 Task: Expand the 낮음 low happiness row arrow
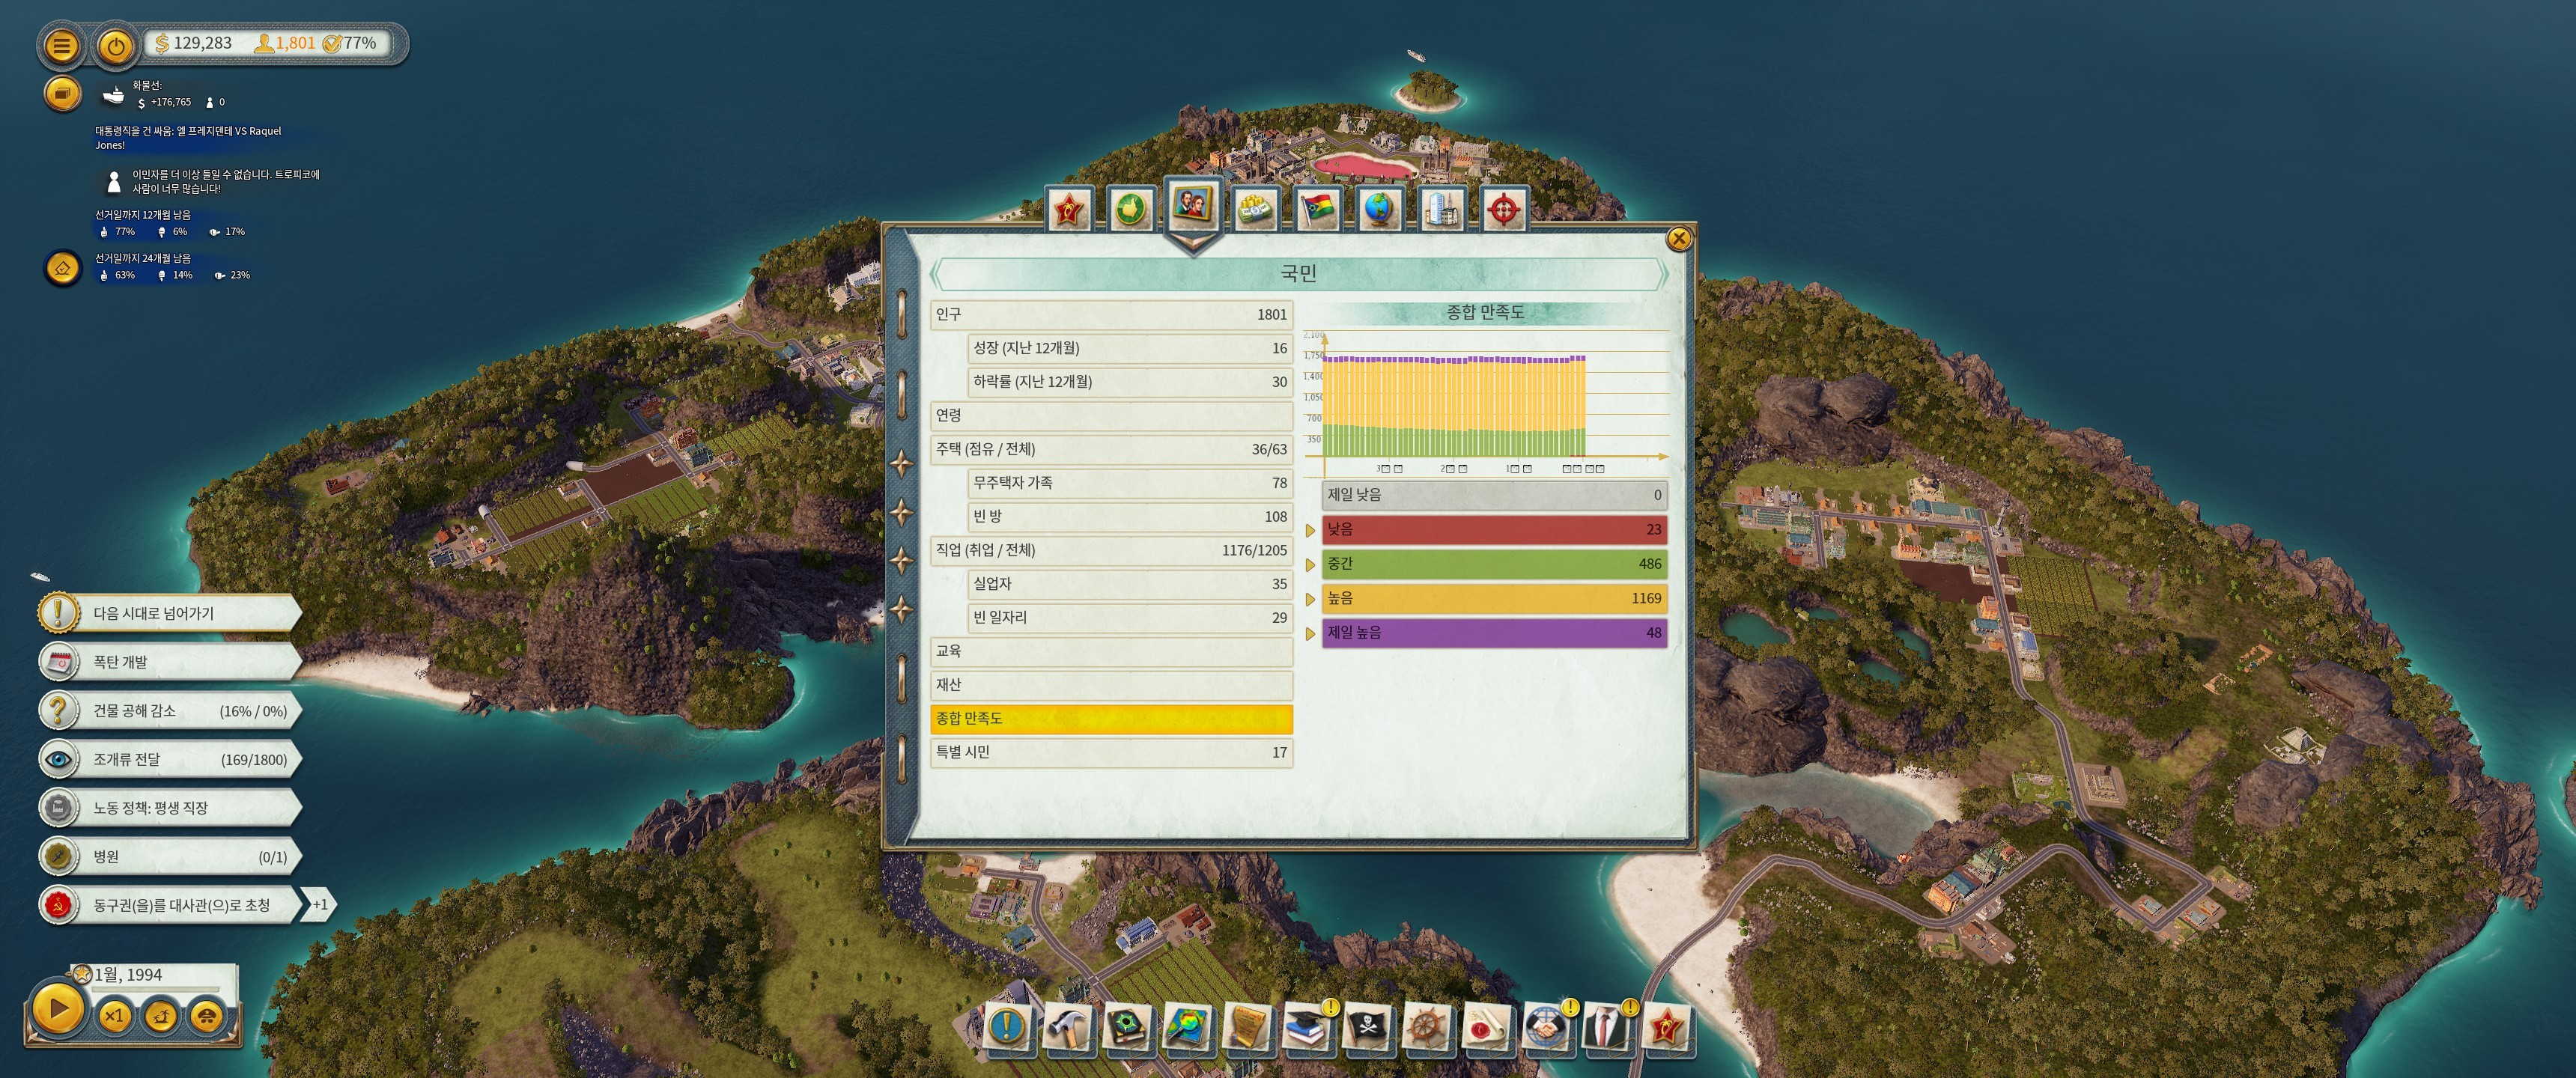[1310, 530]
